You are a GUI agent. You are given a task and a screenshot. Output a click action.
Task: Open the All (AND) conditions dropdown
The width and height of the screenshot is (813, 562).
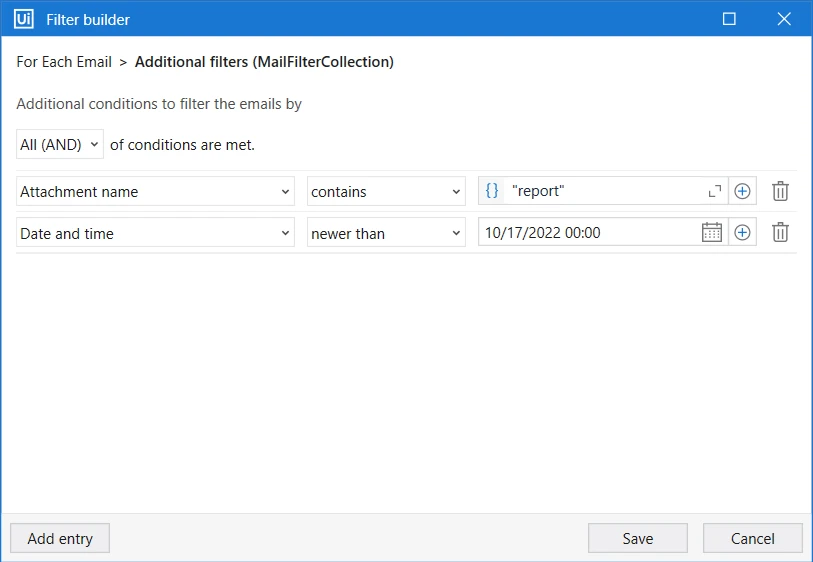tap(60, 144)
